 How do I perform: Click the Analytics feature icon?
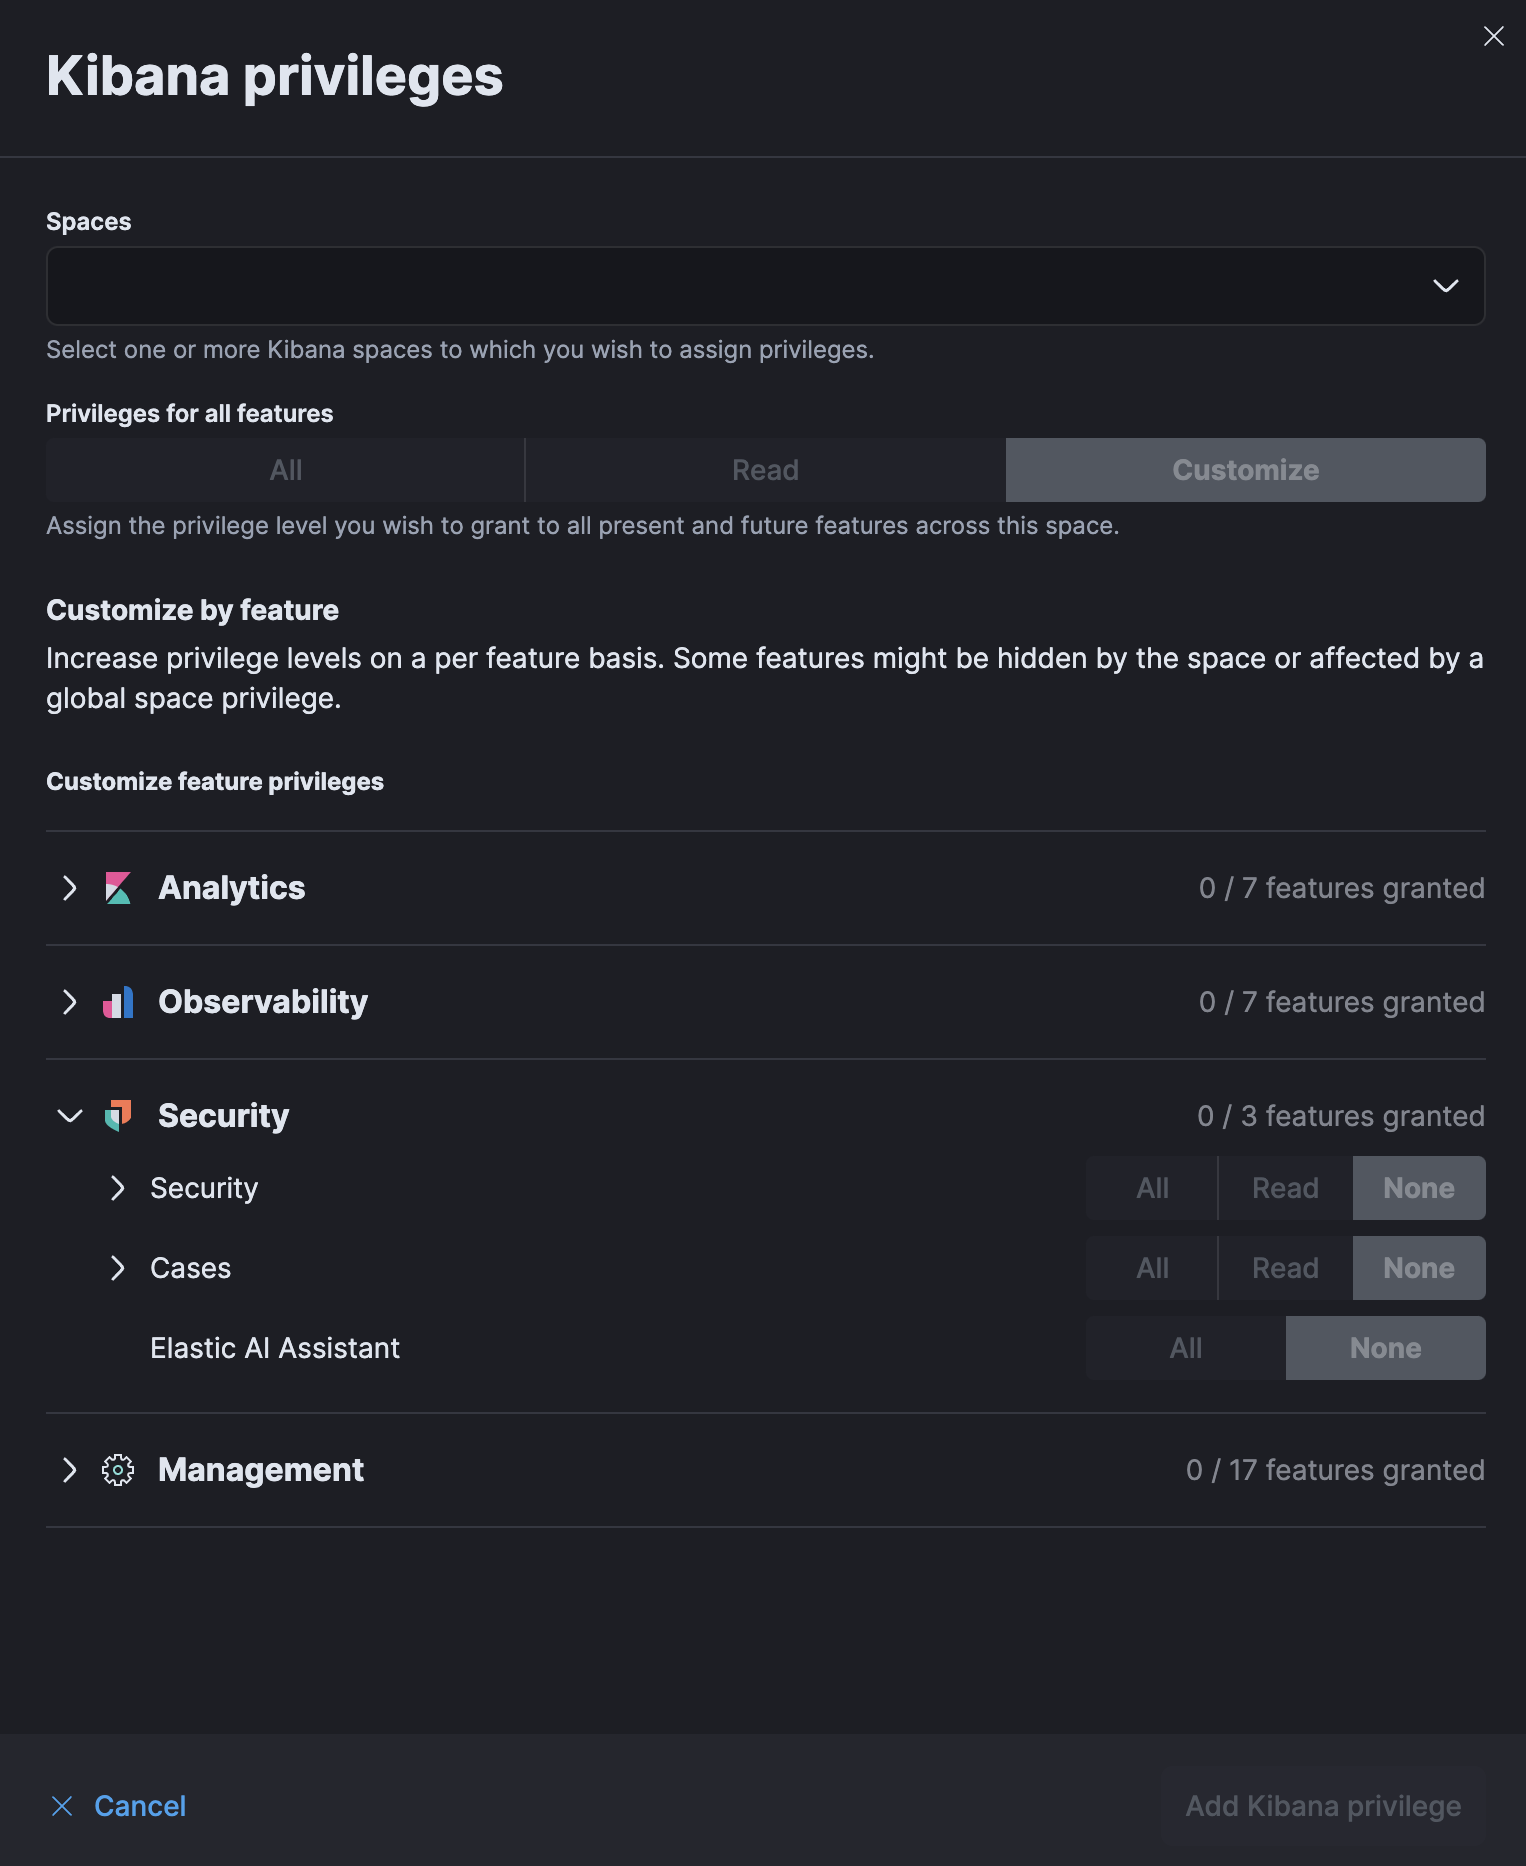(119, 888)
